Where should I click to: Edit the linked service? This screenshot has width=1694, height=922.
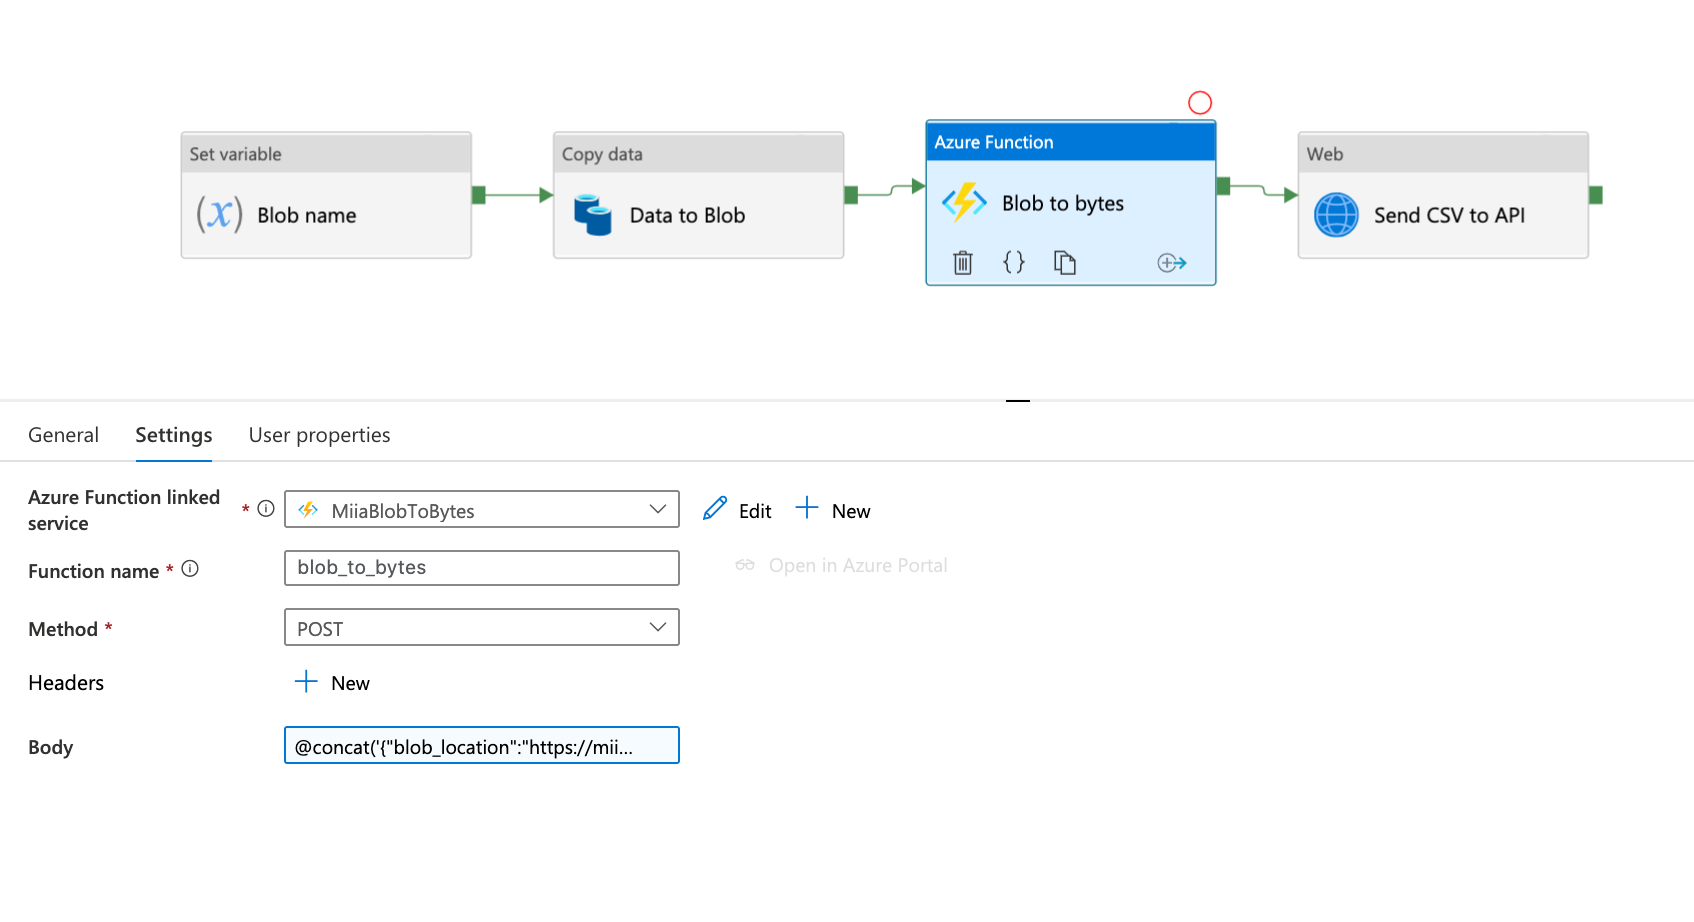(x=738, y=510)
